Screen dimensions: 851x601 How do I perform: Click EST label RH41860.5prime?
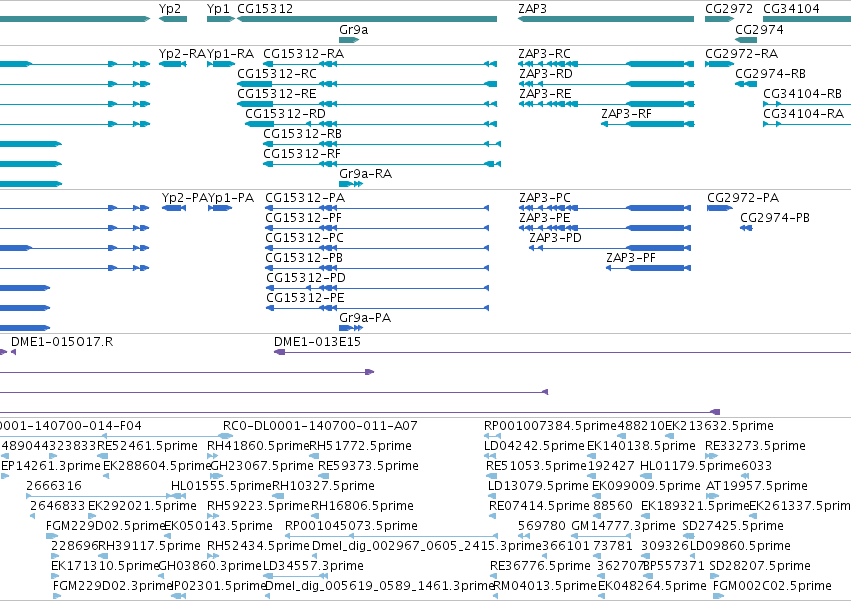click(x=258, y=446)
